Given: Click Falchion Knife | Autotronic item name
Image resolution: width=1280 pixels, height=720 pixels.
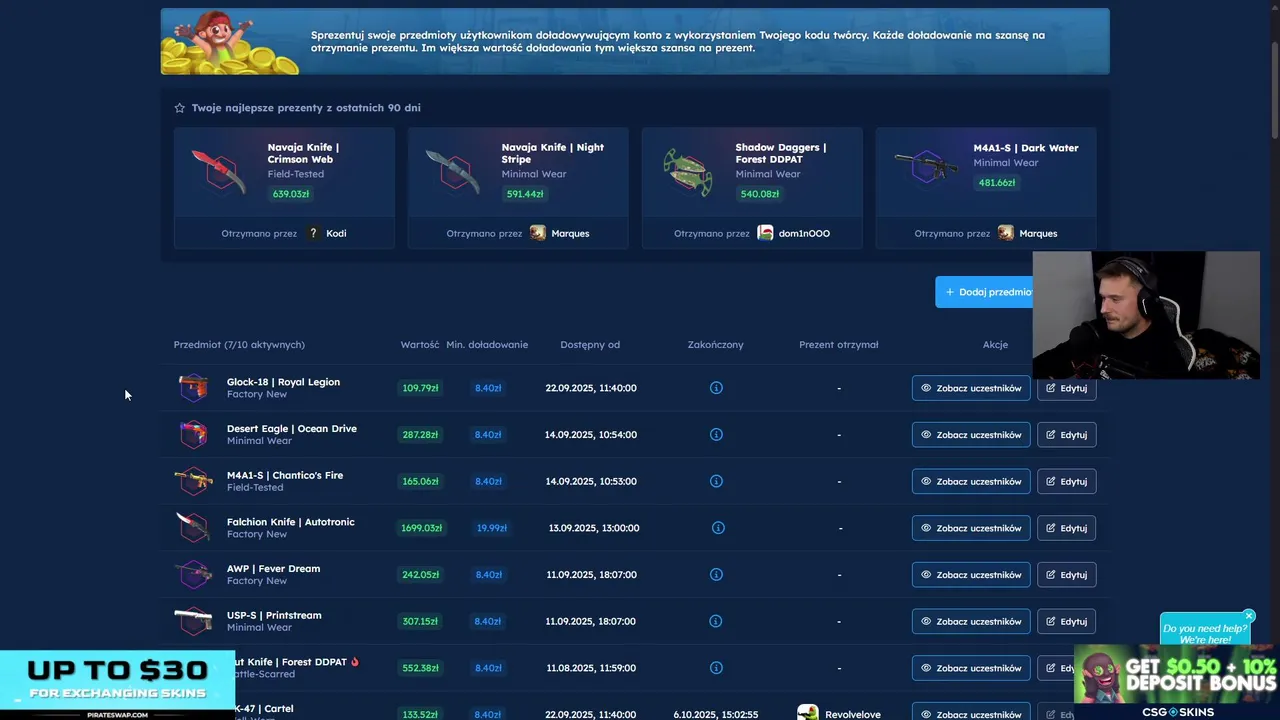Looking at the screenshot, I should tap(291, 522).
